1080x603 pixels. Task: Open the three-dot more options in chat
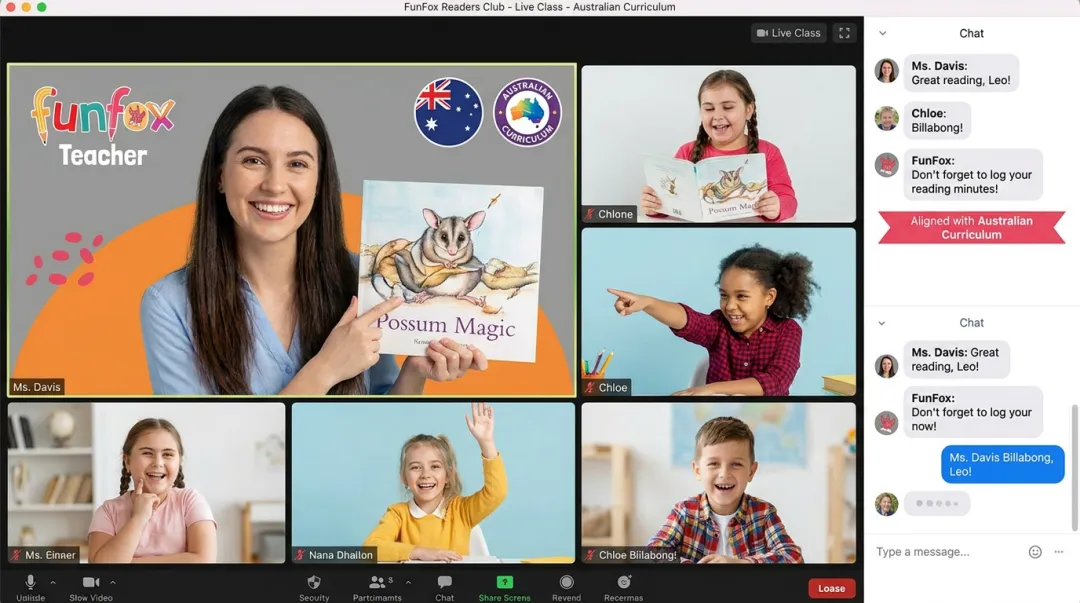tap(1059, 551)
